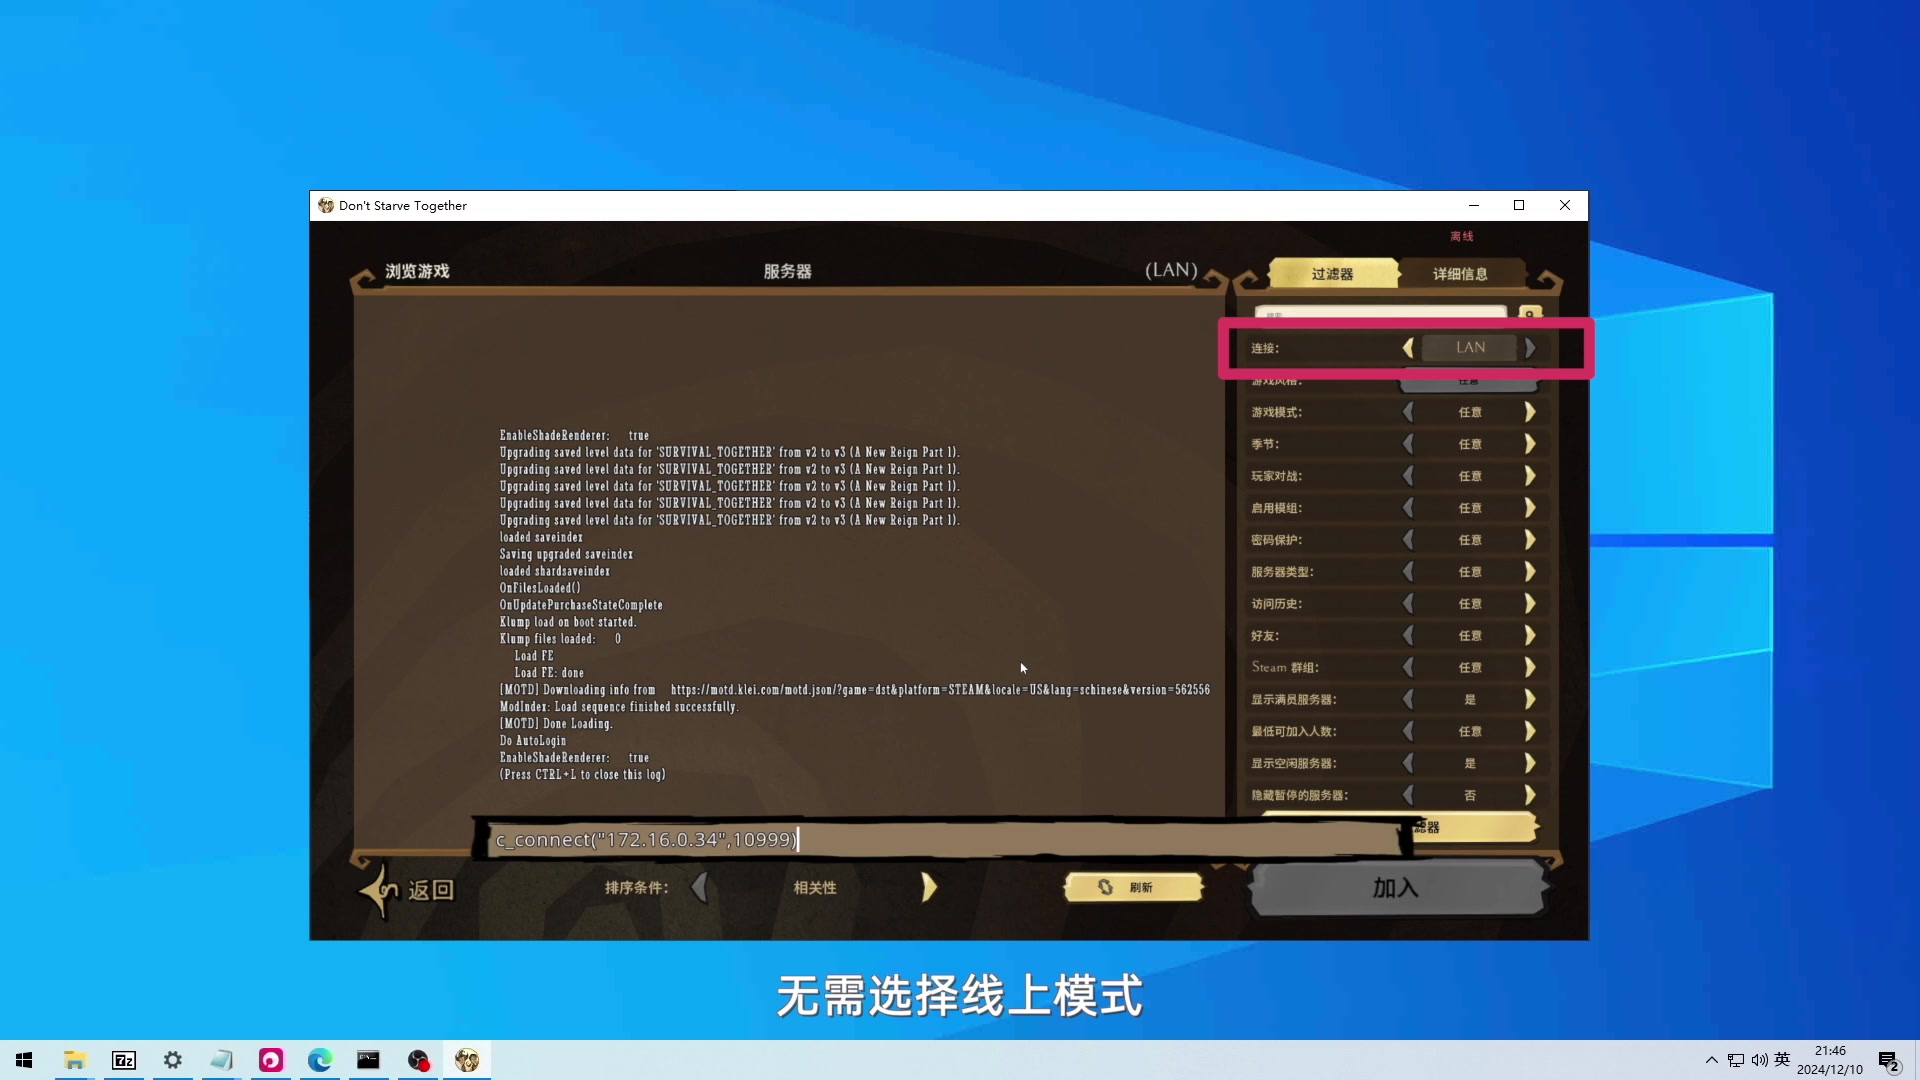The width and height of the screenshot is (1920, 1080).
Task: Open the notepad app on the taskbar
Action: pyautogui.click(x=222, y=1060)
